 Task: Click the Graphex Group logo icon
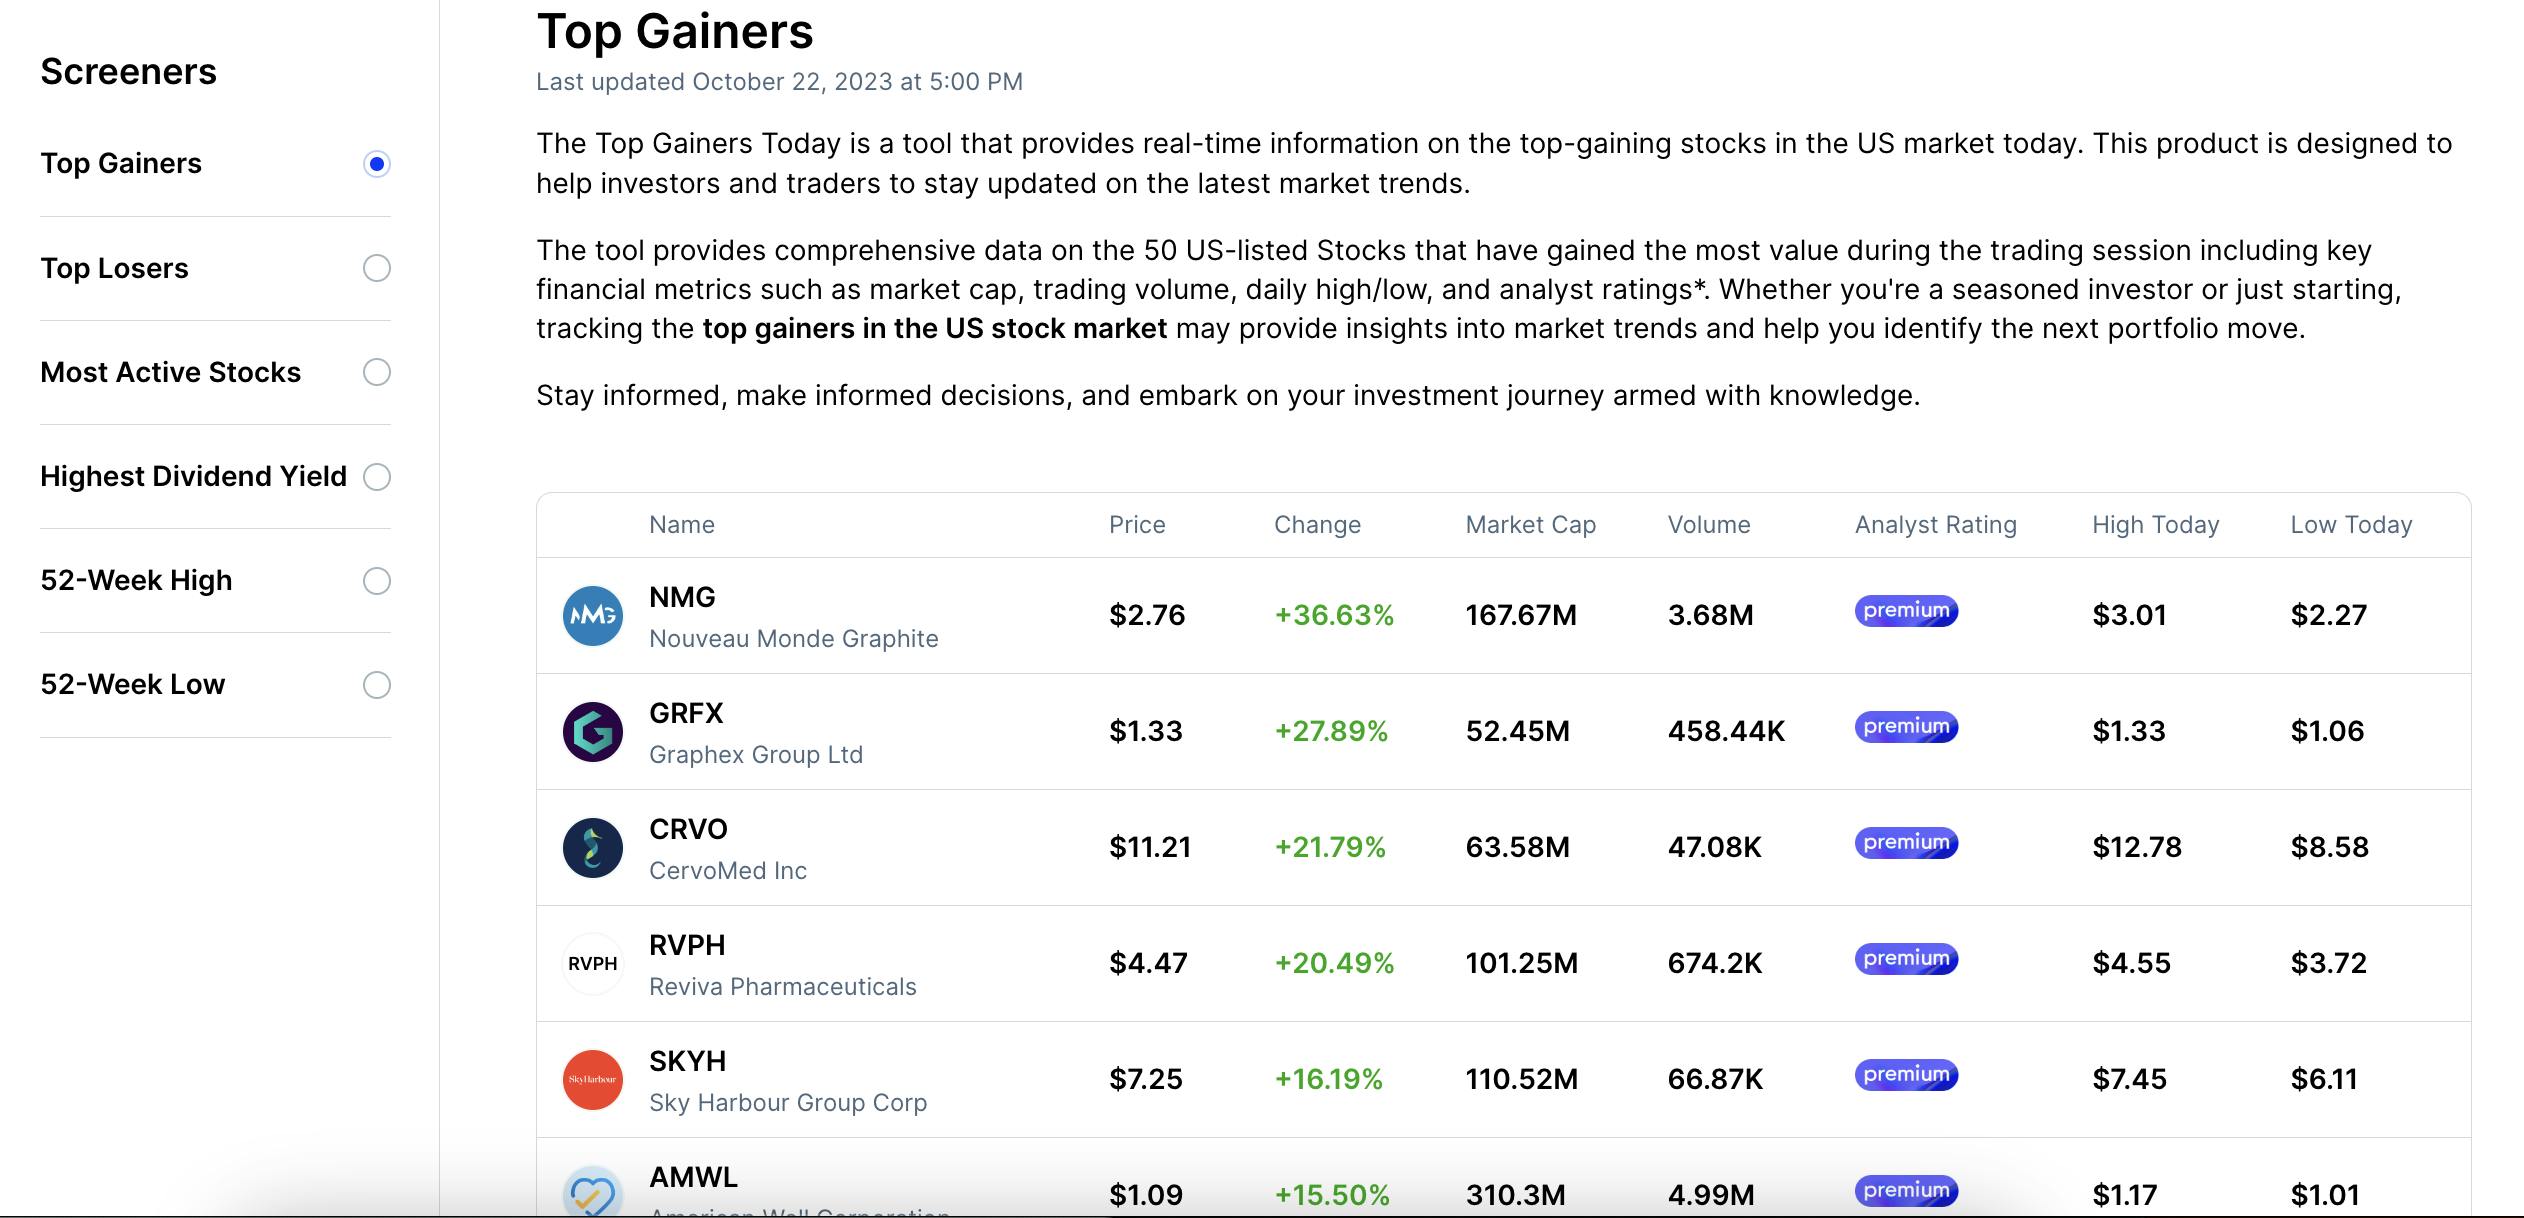pos(592,732)
